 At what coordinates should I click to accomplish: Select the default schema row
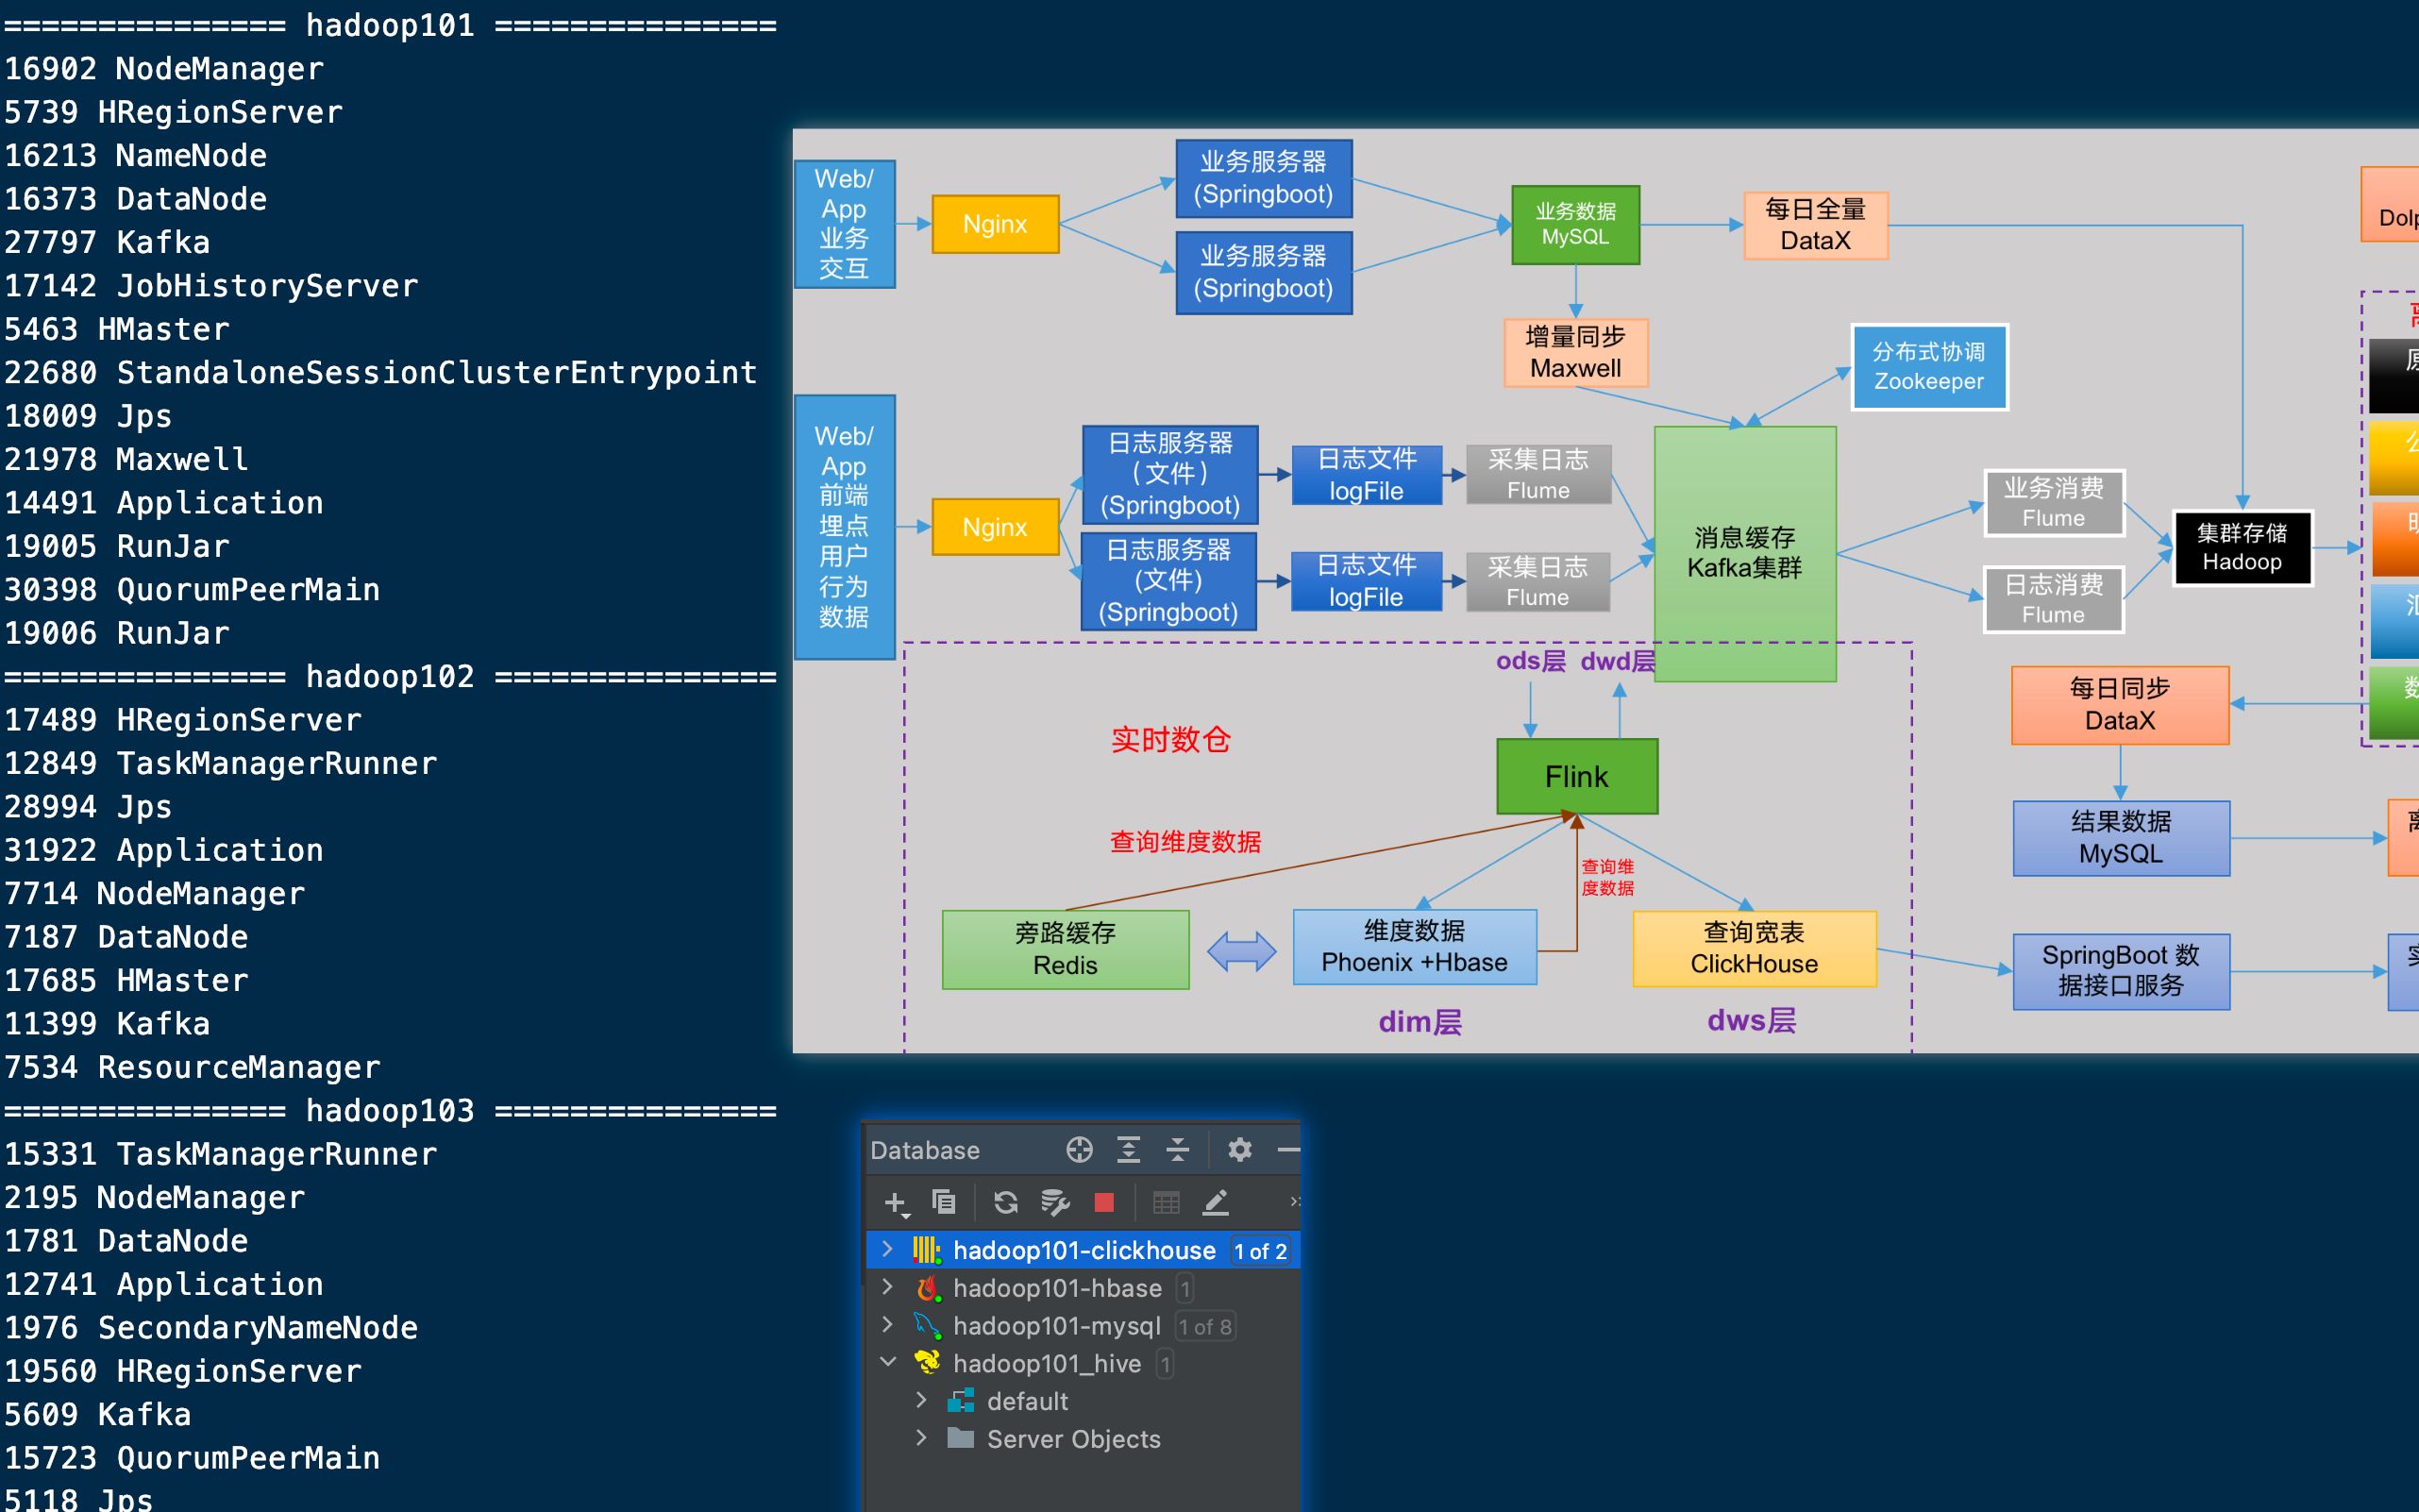coord(1084,1401)
